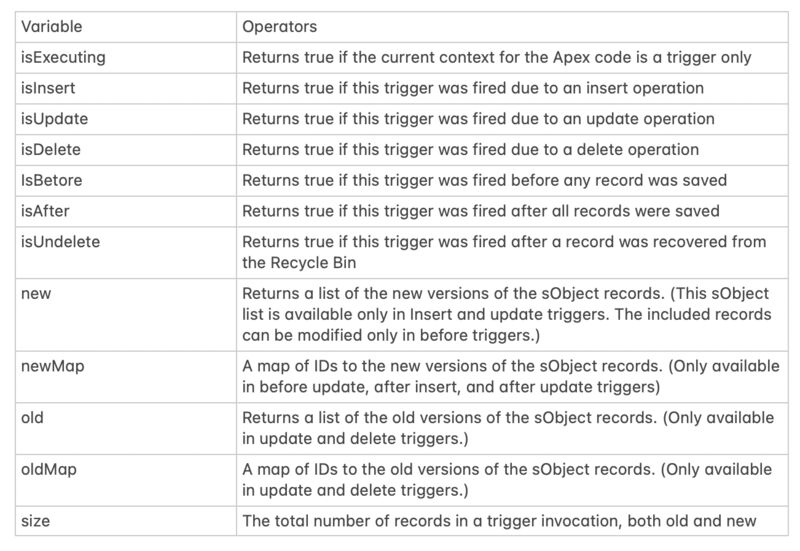This screenshot has width=800, height=551.
Task: Click the insert operation description text
Action: (x=473, y=88)
